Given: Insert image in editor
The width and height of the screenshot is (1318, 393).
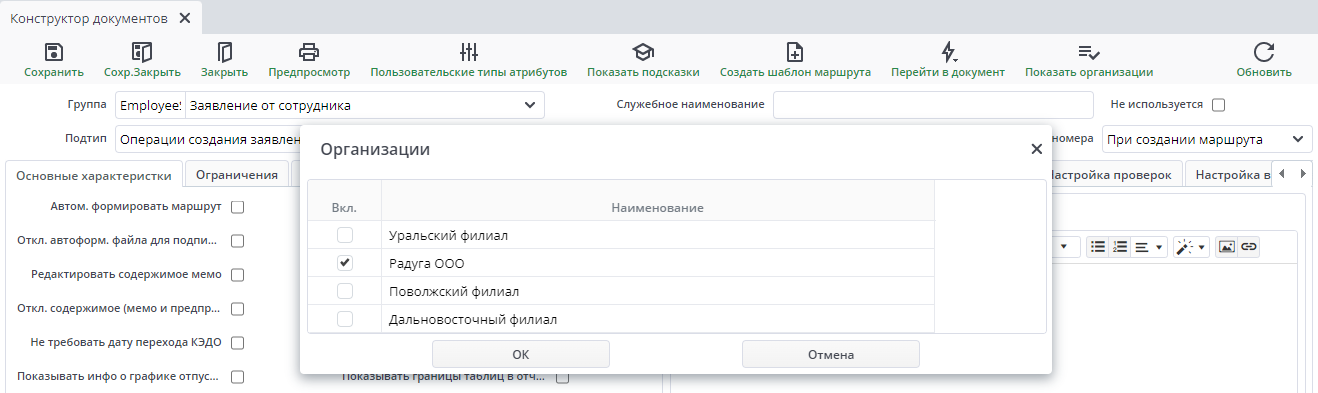Looking at the screenshot, I should click(1227, 246).
